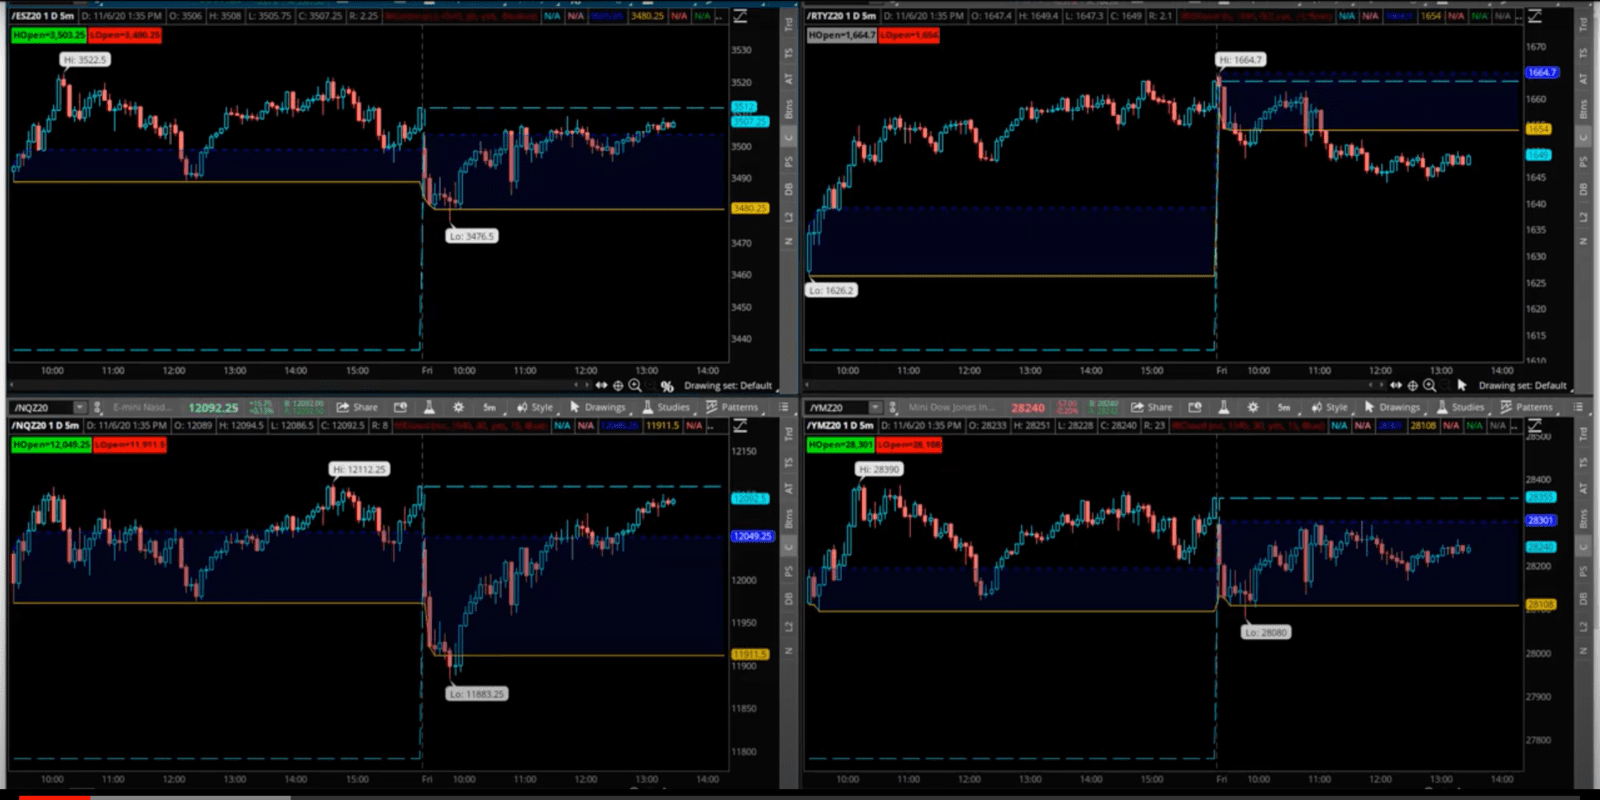1600x800 pixels.
Task: Open the TS side tab of the /ESZ20 chart
Action: point(788,53)
